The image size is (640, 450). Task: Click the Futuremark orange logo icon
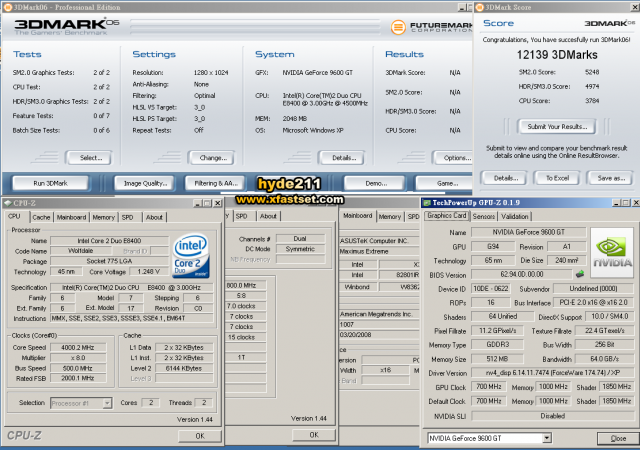(x=398, y=27)
